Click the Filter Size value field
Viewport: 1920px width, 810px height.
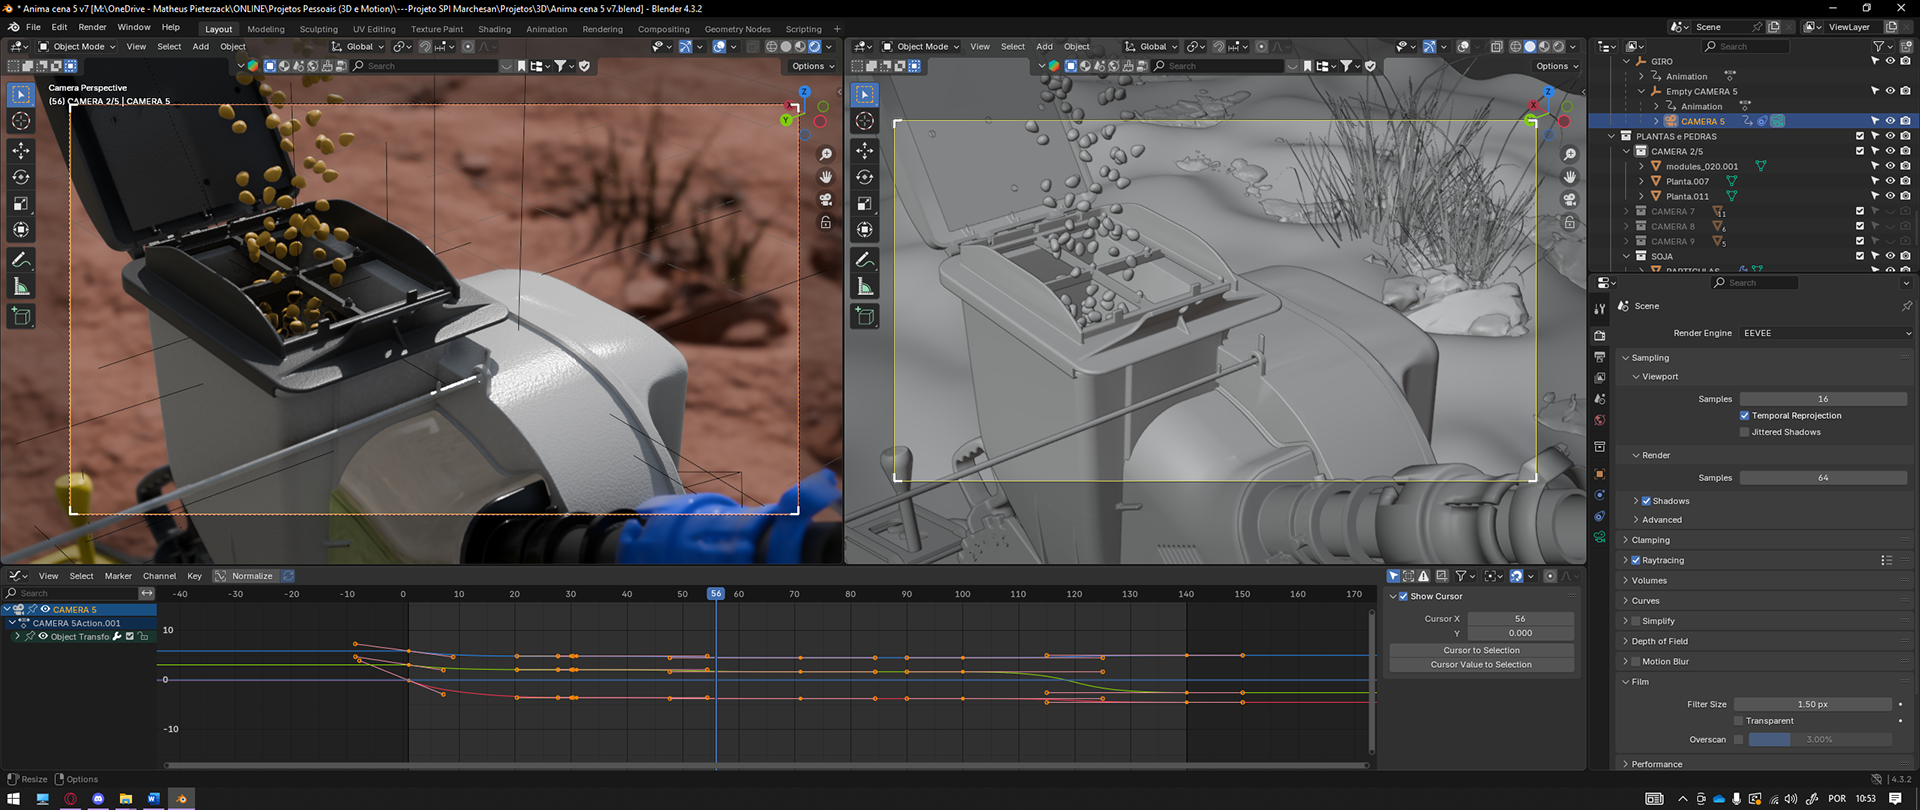(1812, 704)
